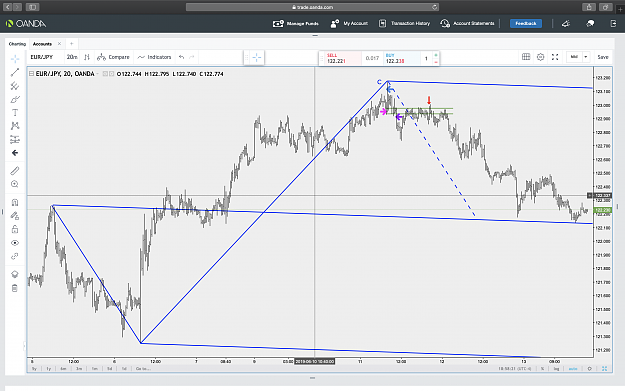Collapse the EUR/JPY legend toggle box
This screenshot has height=391, width=625.
[31, 74]
